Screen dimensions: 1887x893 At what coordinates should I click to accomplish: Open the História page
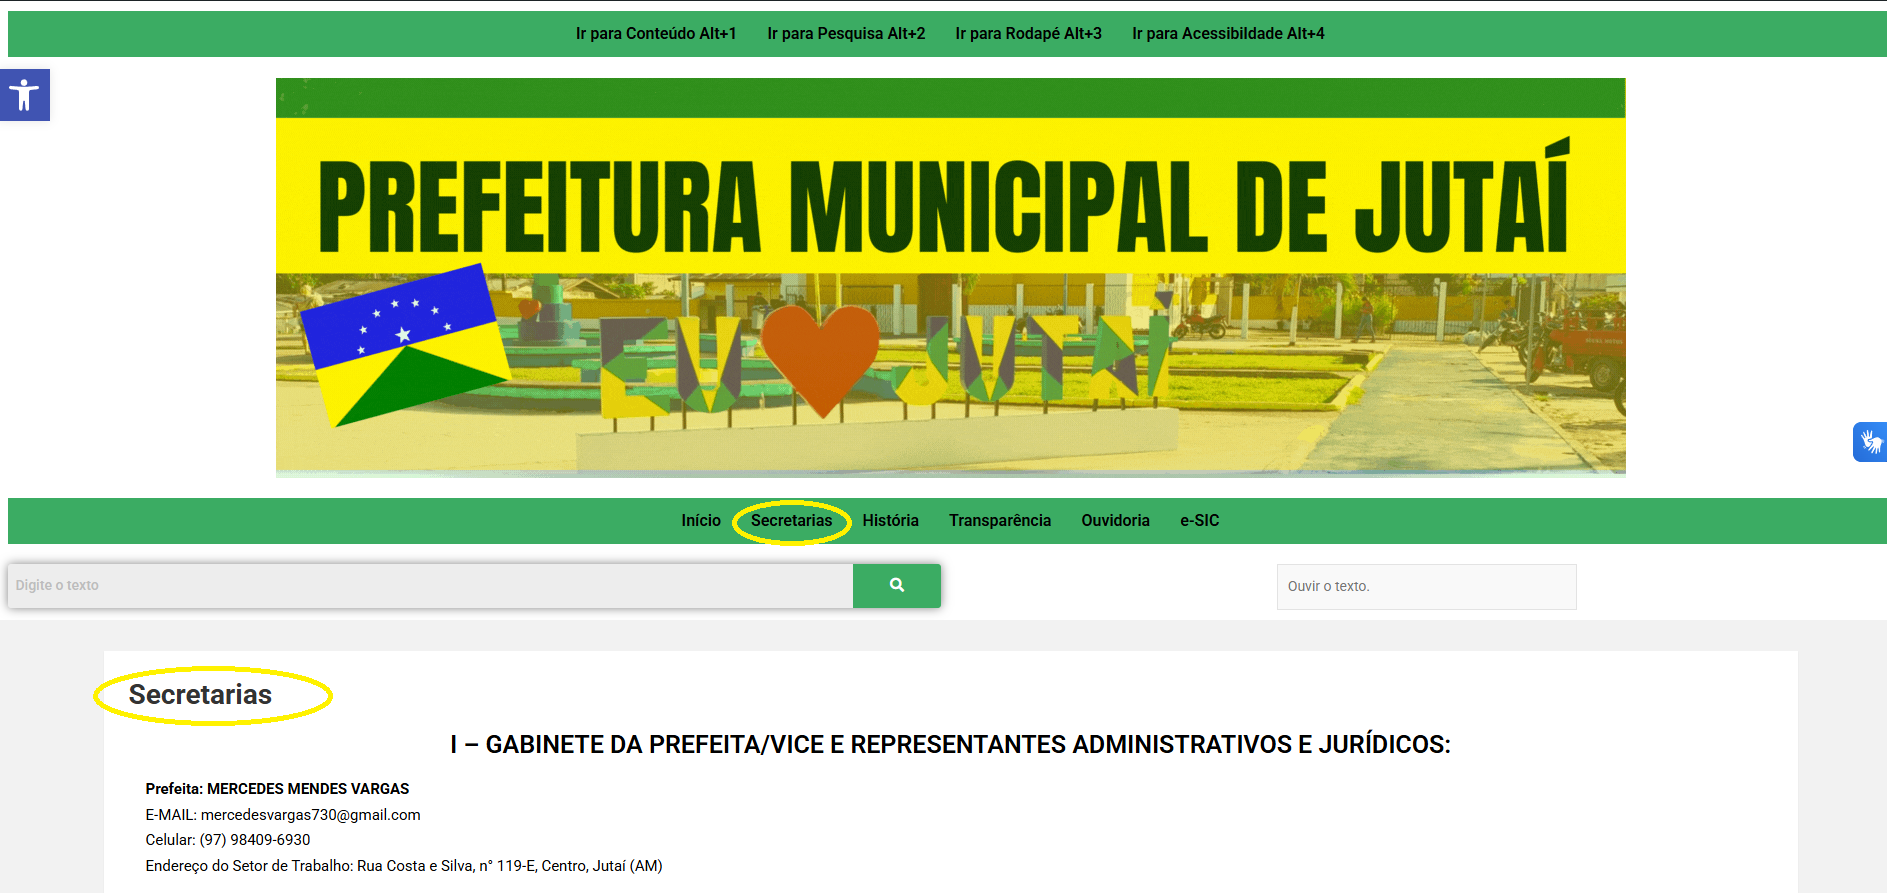click(890, 521)
